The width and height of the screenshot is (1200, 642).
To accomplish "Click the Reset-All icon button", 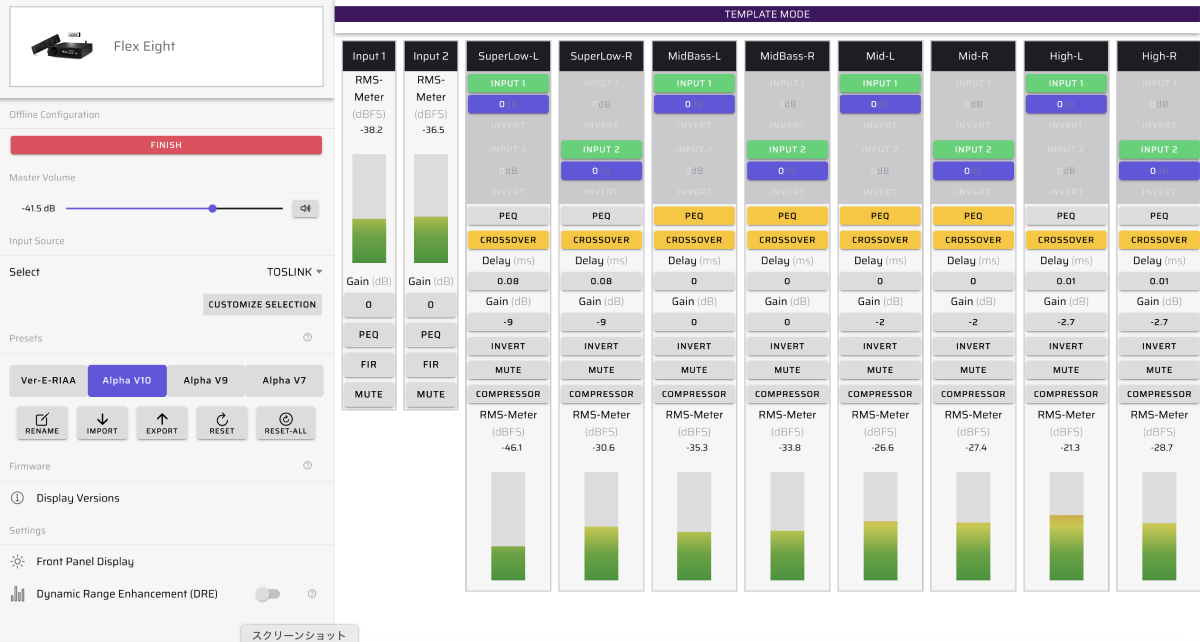I will click(286, 423).
